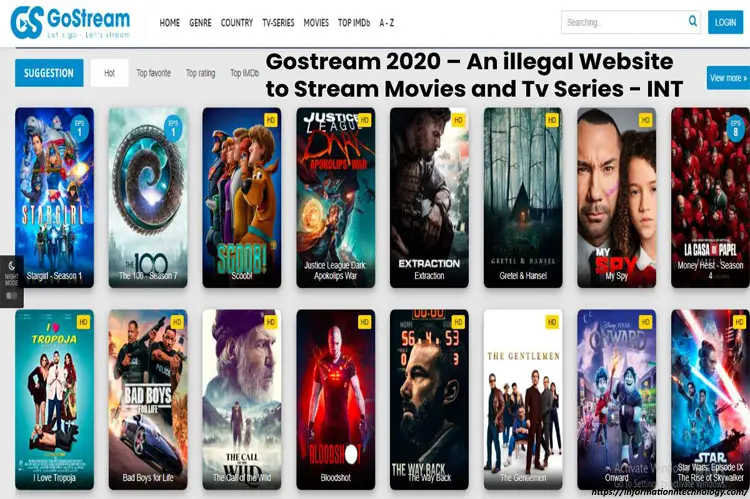This screenshot has height=499, width=750.
Task: Open the Bad Boys for Life poster
Action: 148,399
